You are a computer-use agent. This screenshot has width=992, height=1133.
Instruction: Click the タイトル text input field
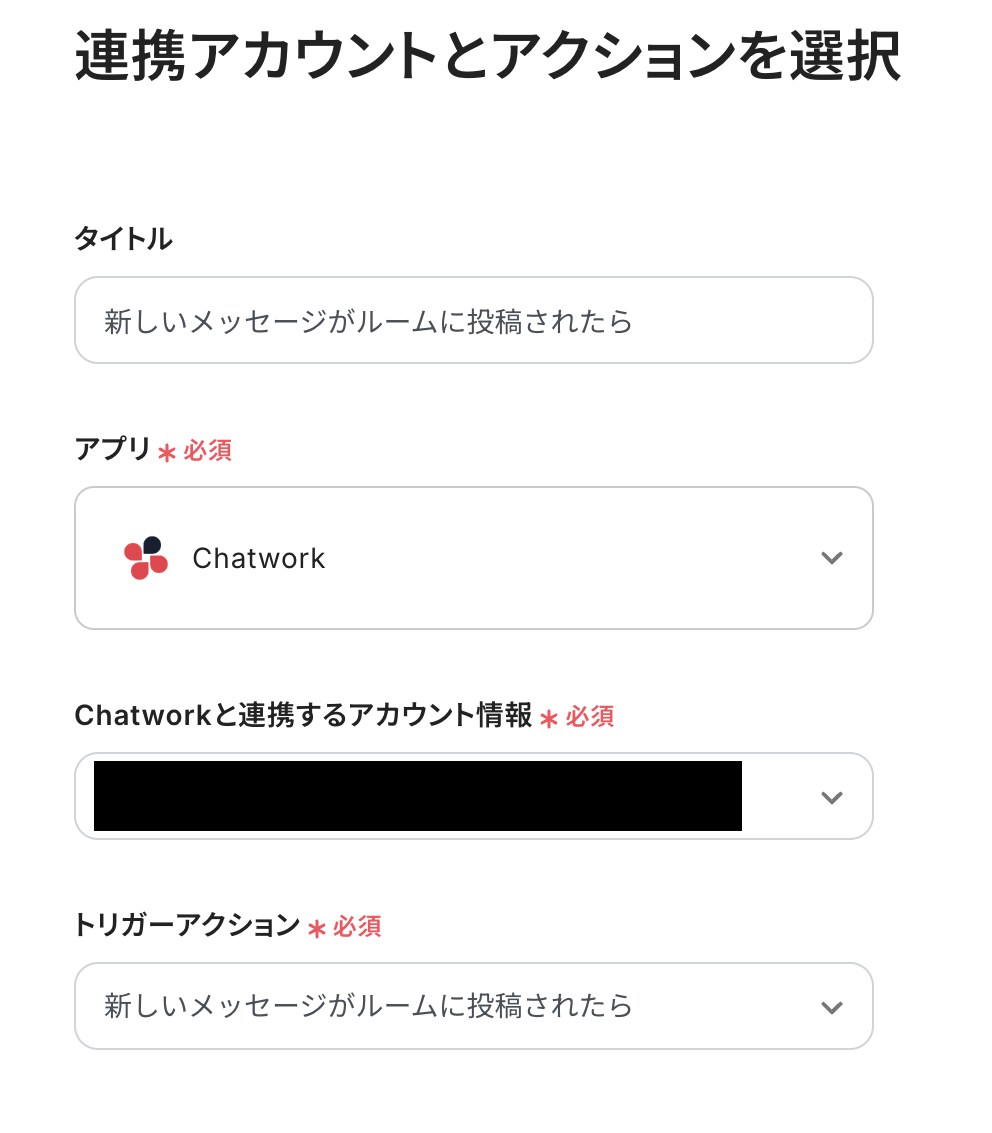coord(473,321)
